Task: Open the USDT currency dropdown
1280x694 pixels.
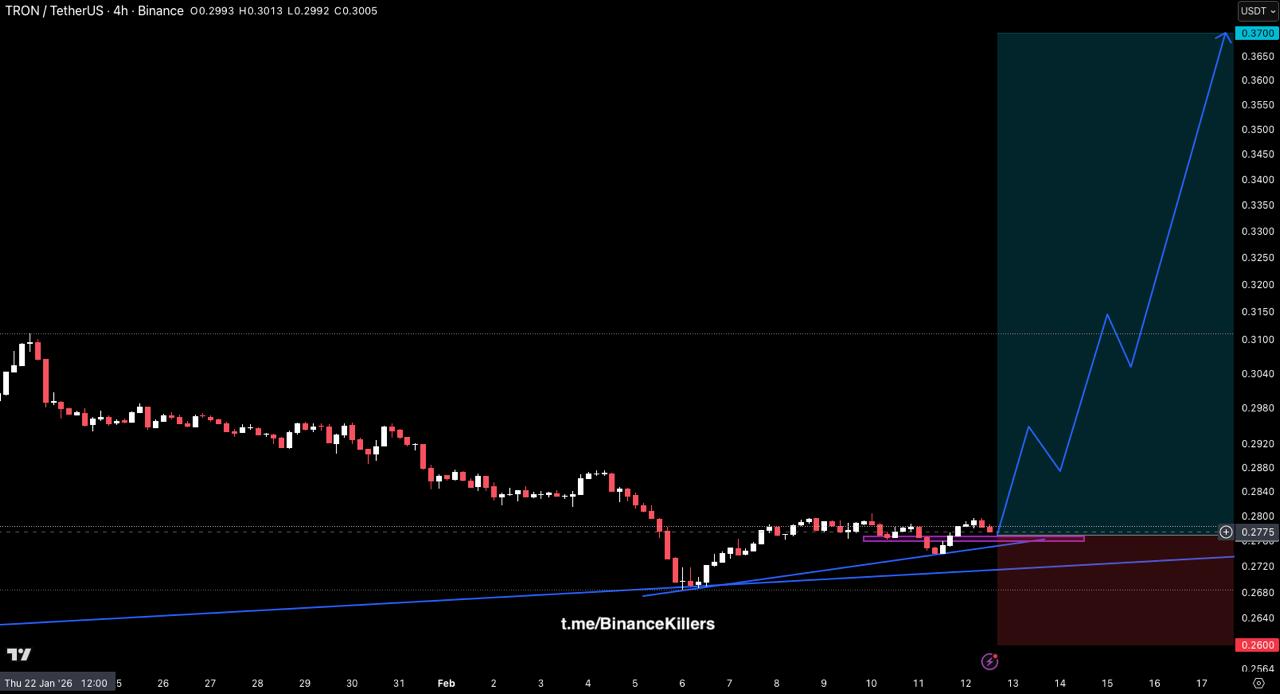Action: 1257,11
